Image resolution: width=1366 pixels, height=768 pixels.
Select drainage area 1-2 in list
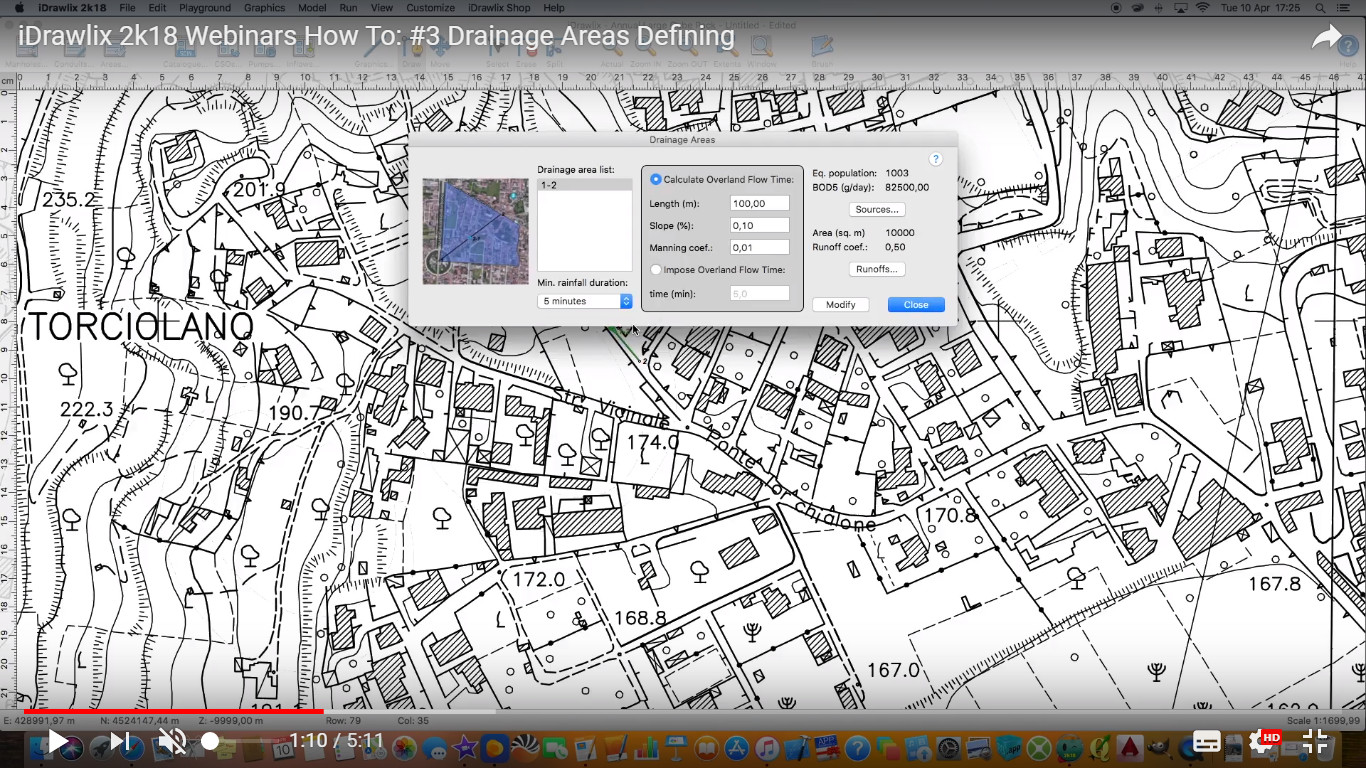point(585,185)
